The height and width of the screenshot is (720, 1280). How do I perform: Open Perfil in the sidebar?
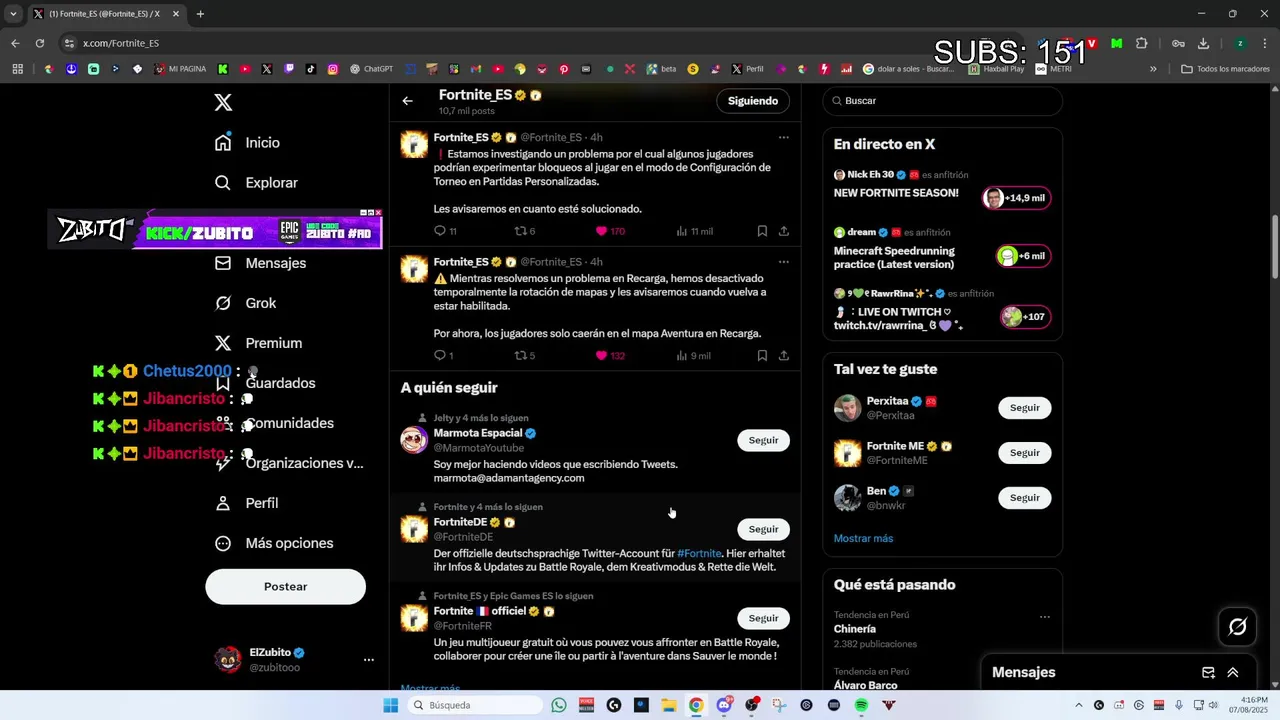coord(247,503)
